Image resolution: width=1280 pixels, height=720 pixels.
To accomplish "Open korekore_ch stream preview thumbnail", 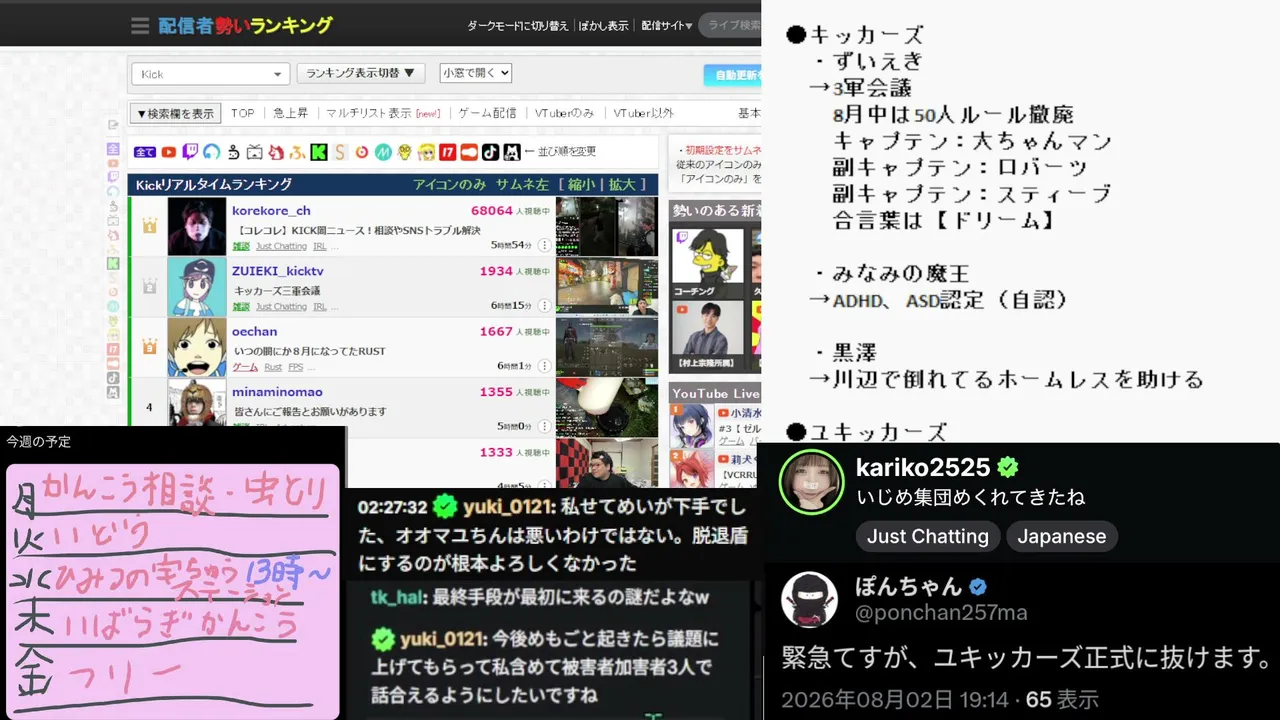I will click(607, 226).
